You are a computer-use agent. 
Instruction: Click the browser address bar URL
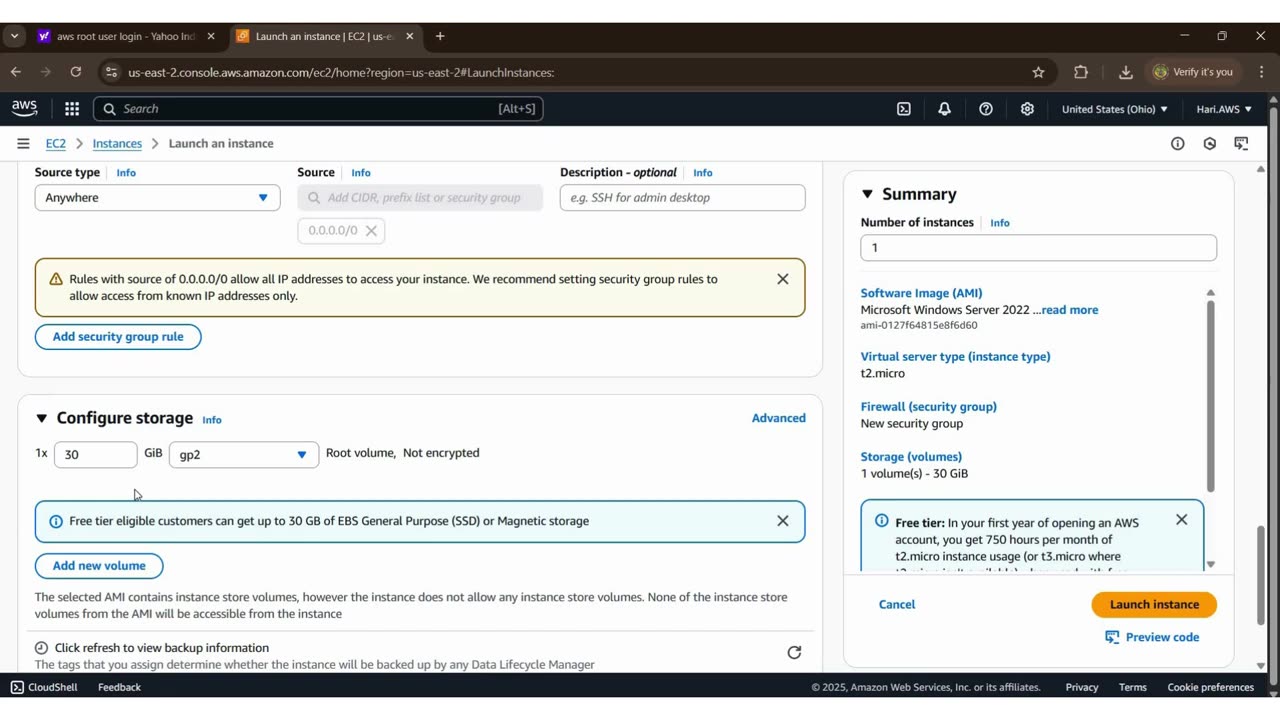(x=341, y=72)
